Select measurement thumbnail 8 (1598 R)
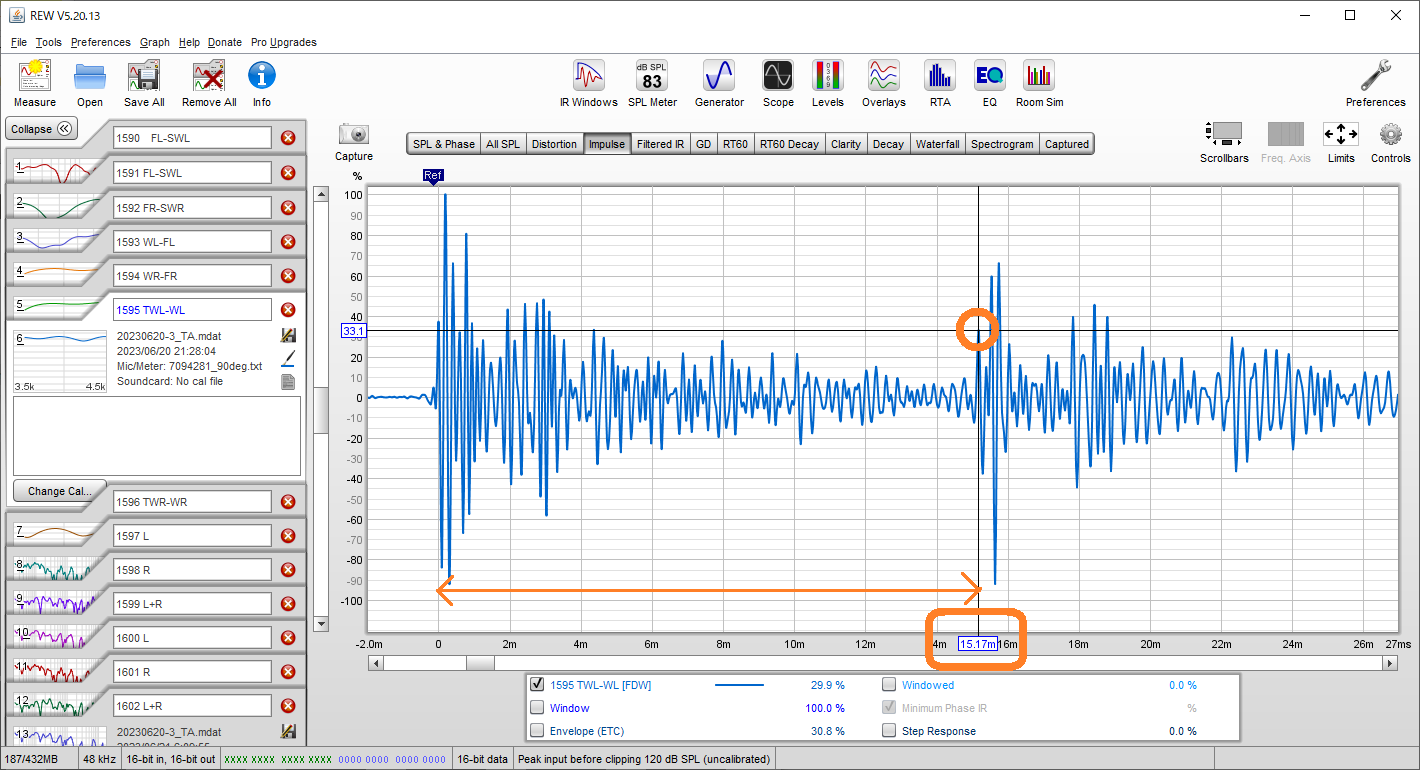The height and width of the screenshot is (770, 1420). (57, 570)
